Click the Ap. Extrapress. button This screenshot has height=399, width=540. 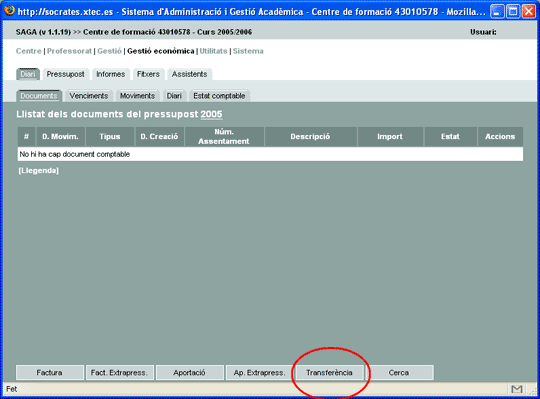pyautogui.click(x=259, y=372)
